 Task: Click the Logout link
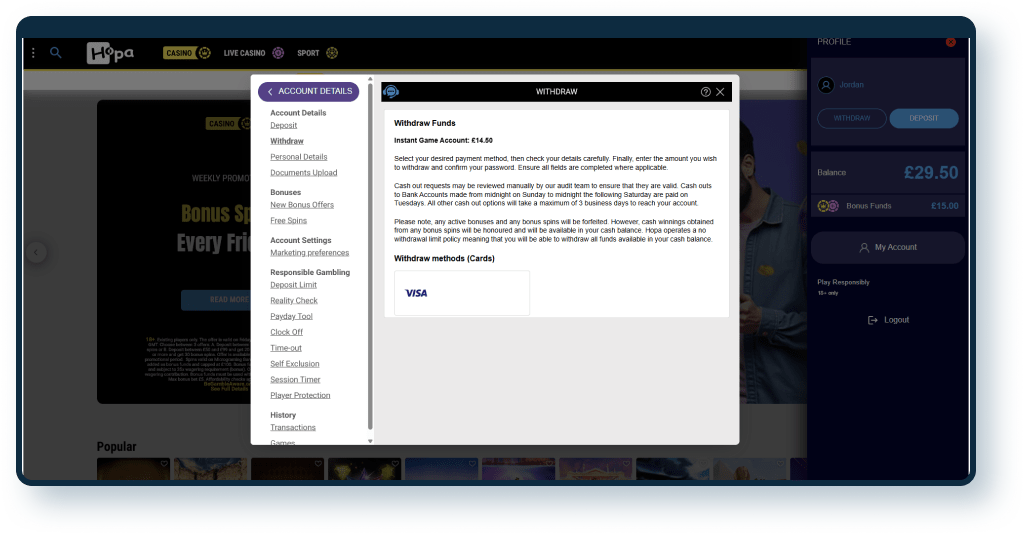click(888, 320)
